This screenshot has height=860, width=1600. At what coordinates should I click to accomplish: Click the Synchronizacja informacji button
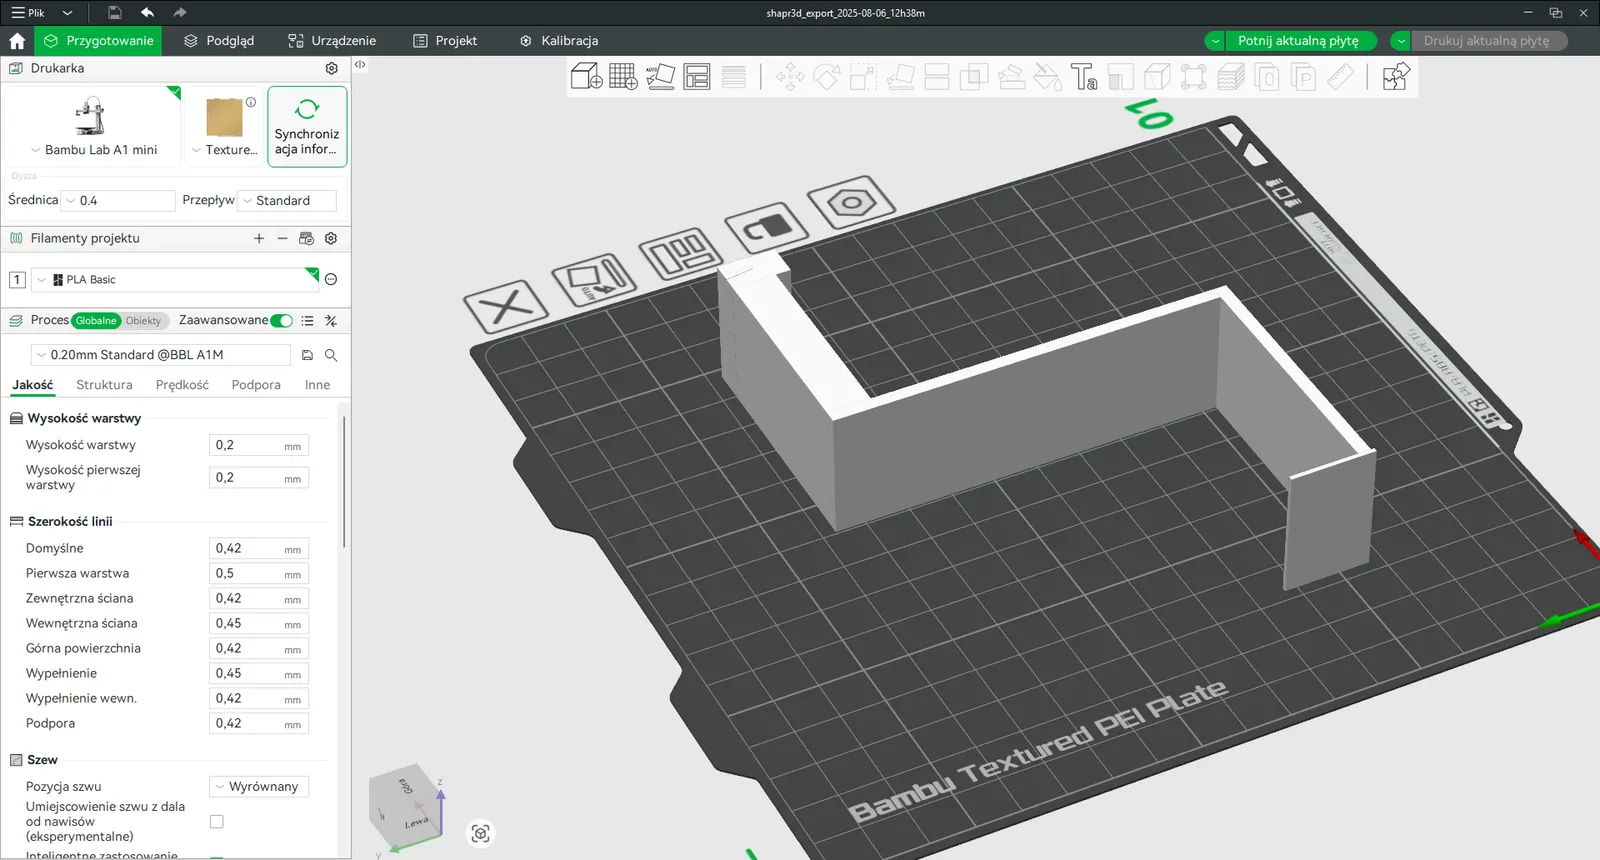tap(307, 126)
